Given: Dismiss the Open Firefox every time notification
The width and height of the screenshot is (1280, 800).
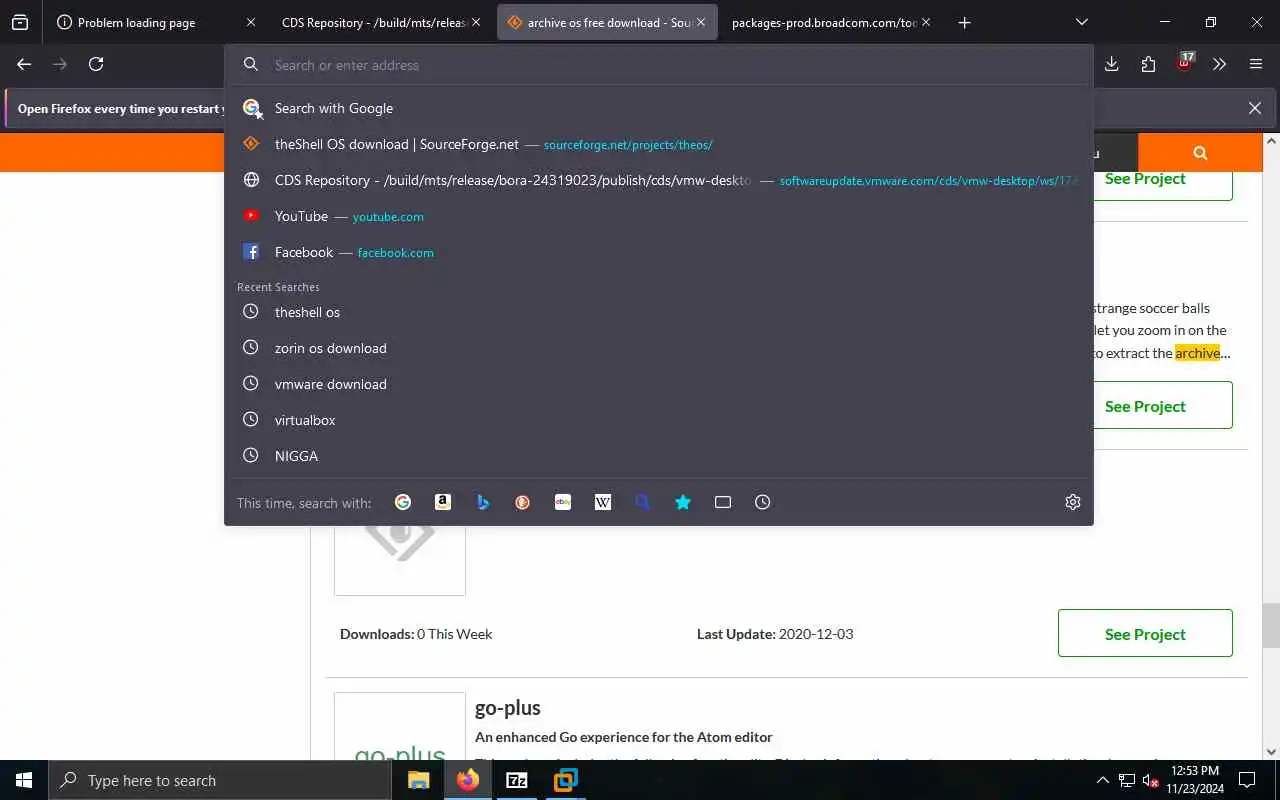Looking at the screenshot, I should pyautogui.click(x=1255, y=108).
